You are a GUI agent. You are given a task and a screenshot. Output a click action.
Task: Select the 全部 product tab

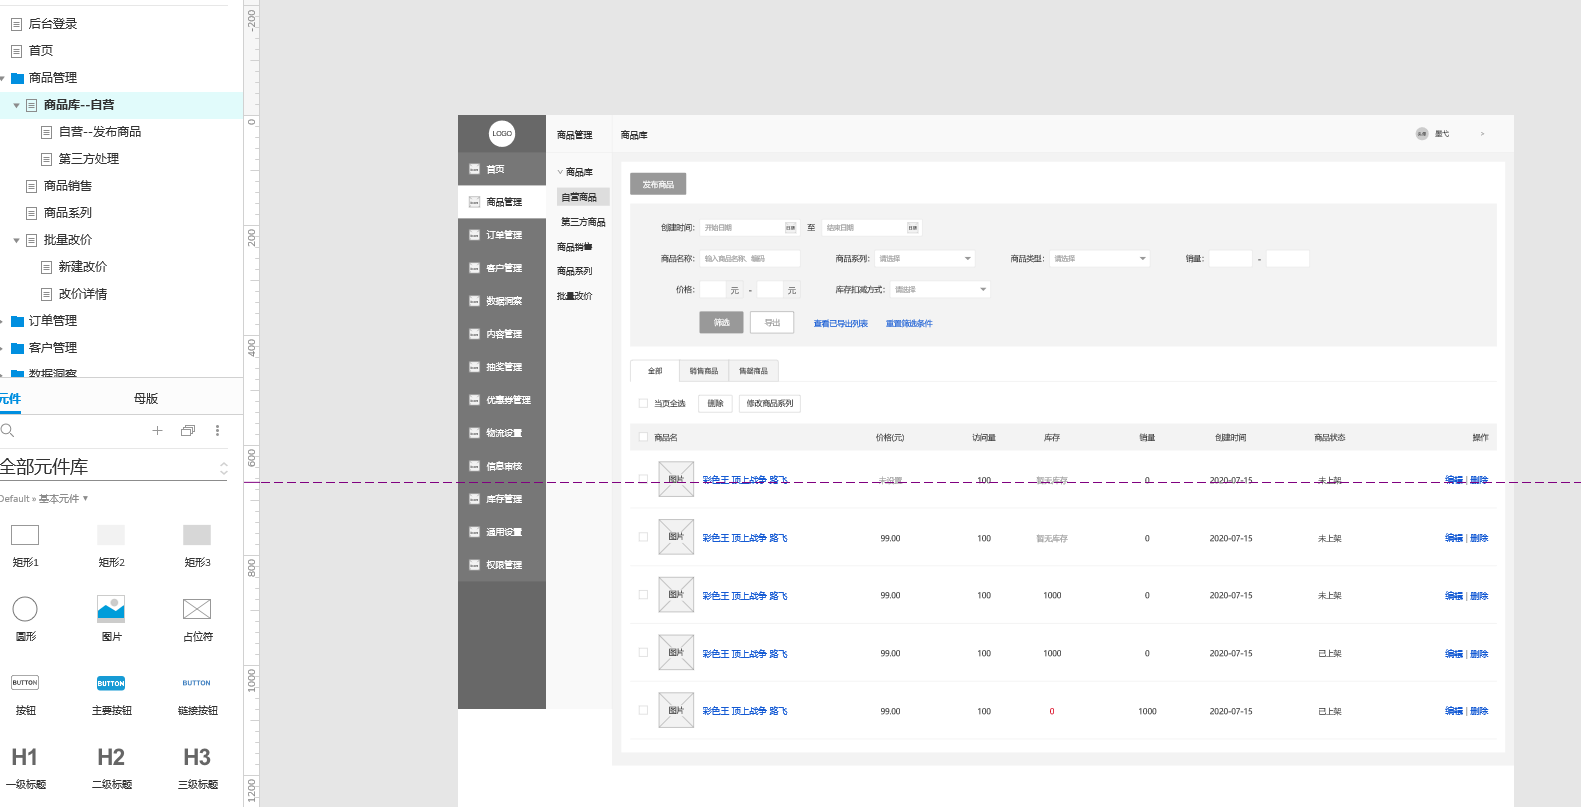(655, 371)
